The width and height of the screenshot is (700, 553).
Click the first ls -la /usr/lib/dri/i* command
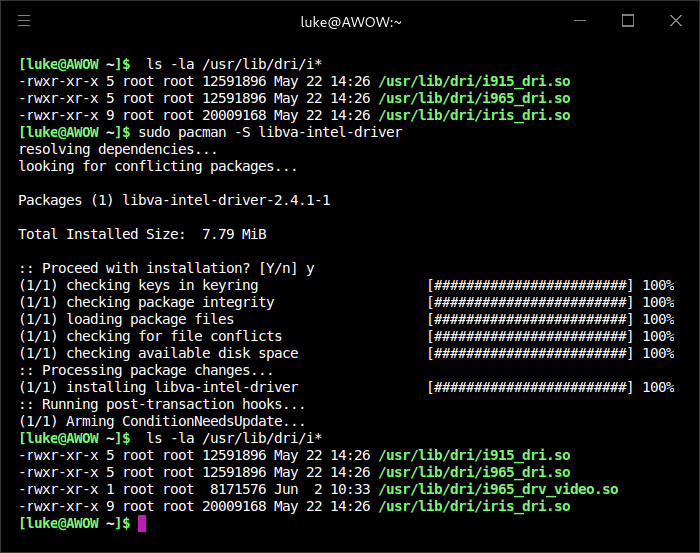[234, 64]
